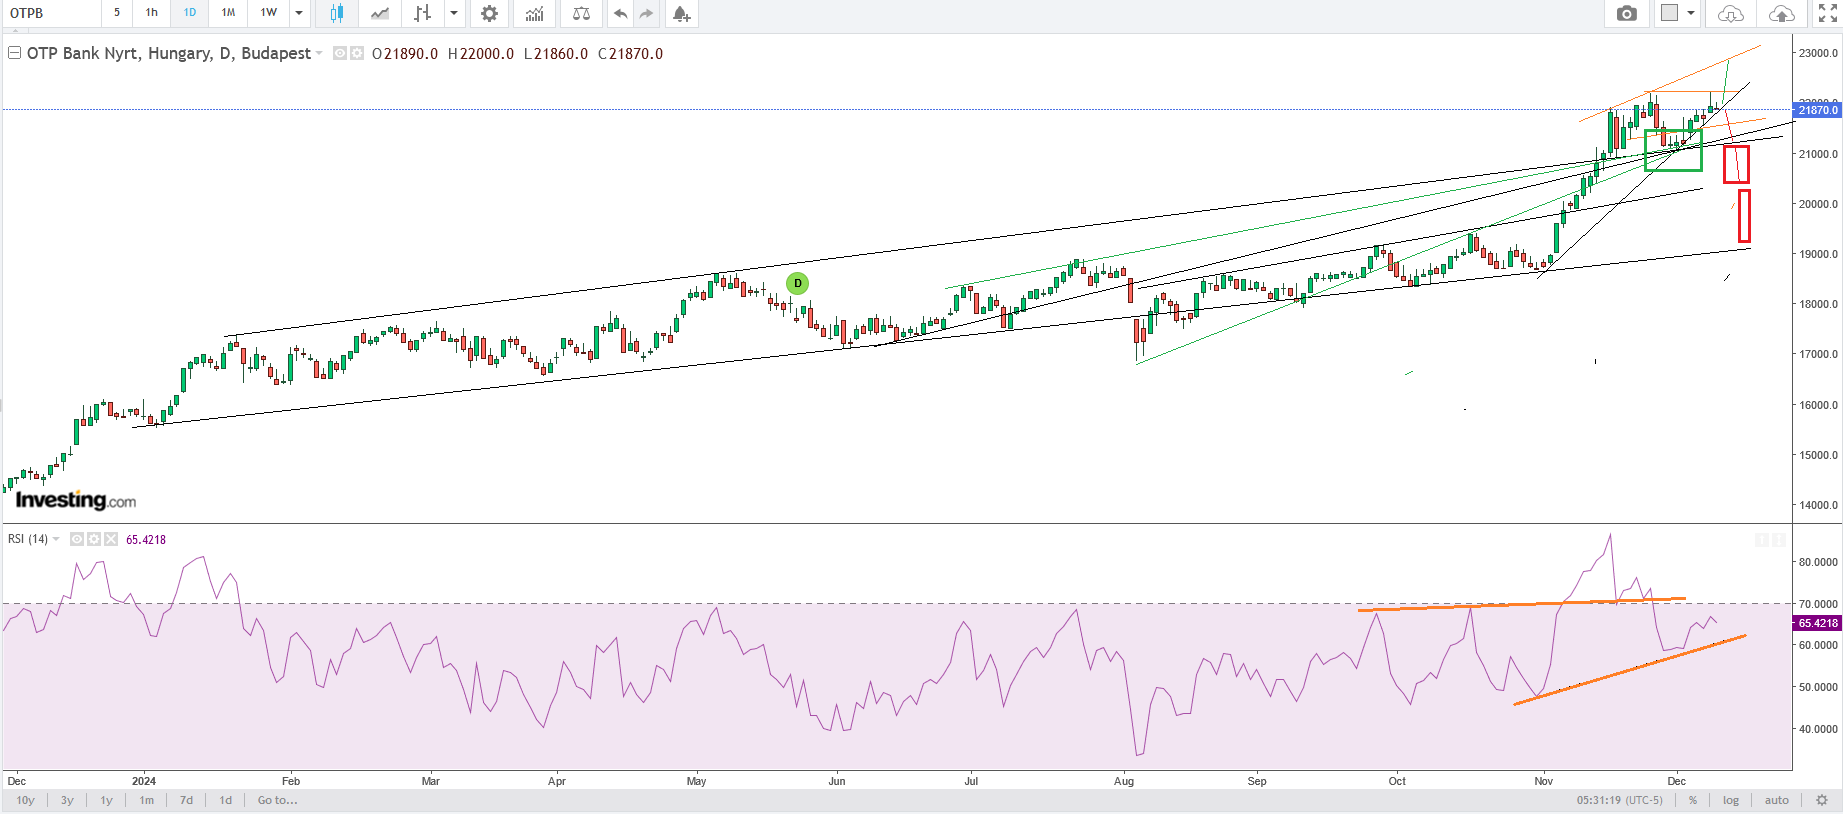Hide the OTP Bank series with eye icon
1843x814 pixels.
(x=340, y=54)
